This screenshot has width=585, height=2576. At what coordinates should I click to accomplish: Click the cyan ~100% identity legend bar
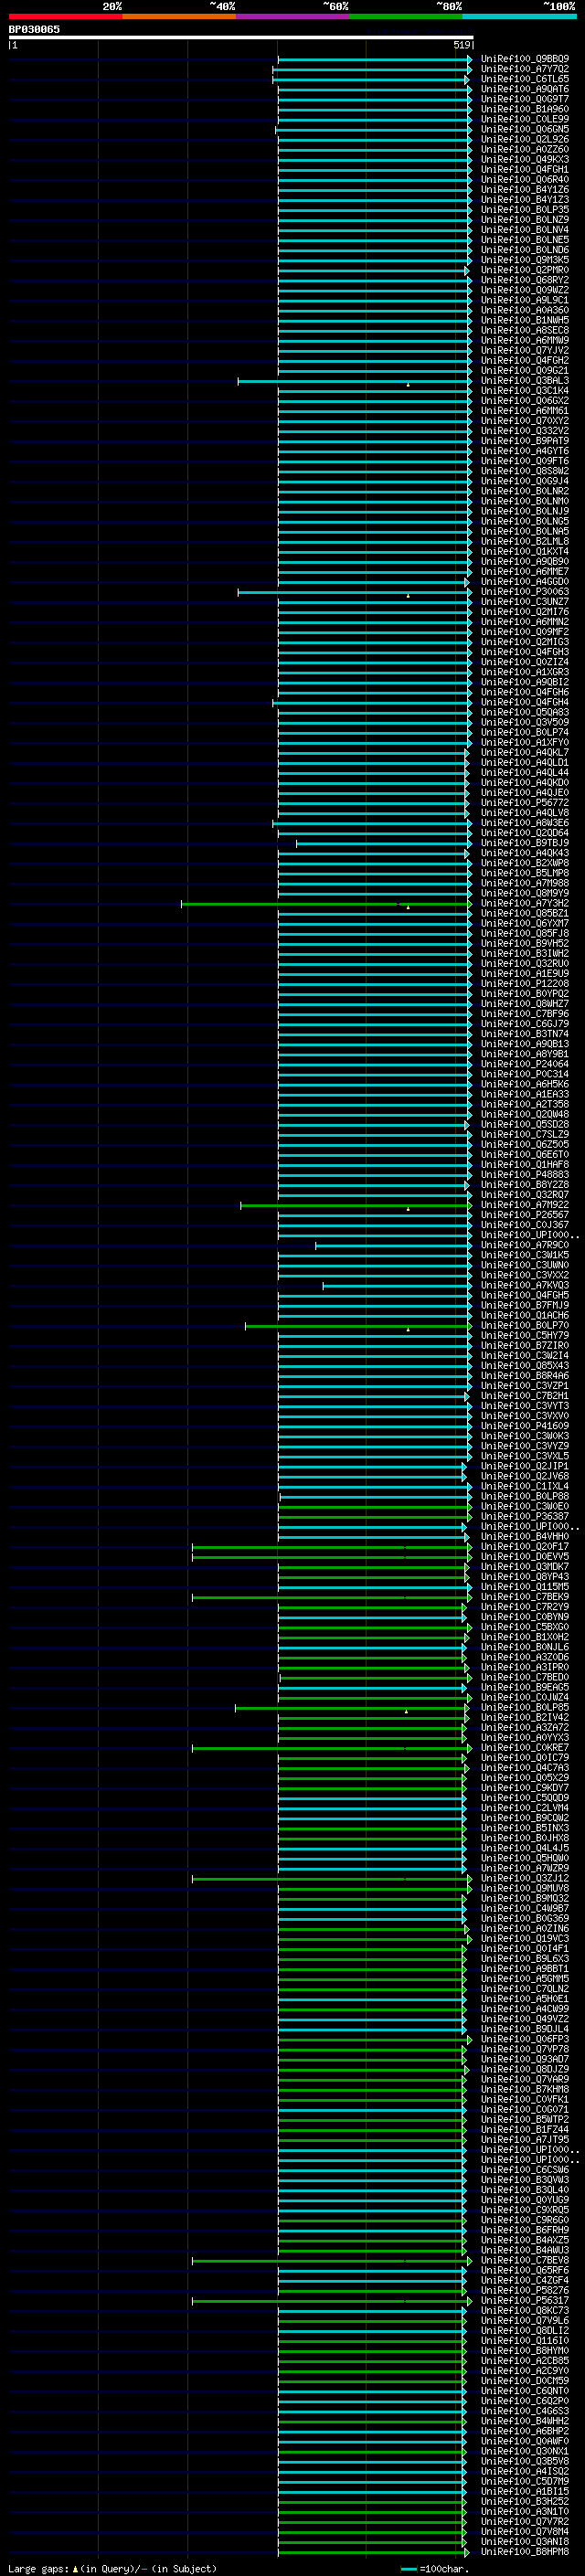519,16
